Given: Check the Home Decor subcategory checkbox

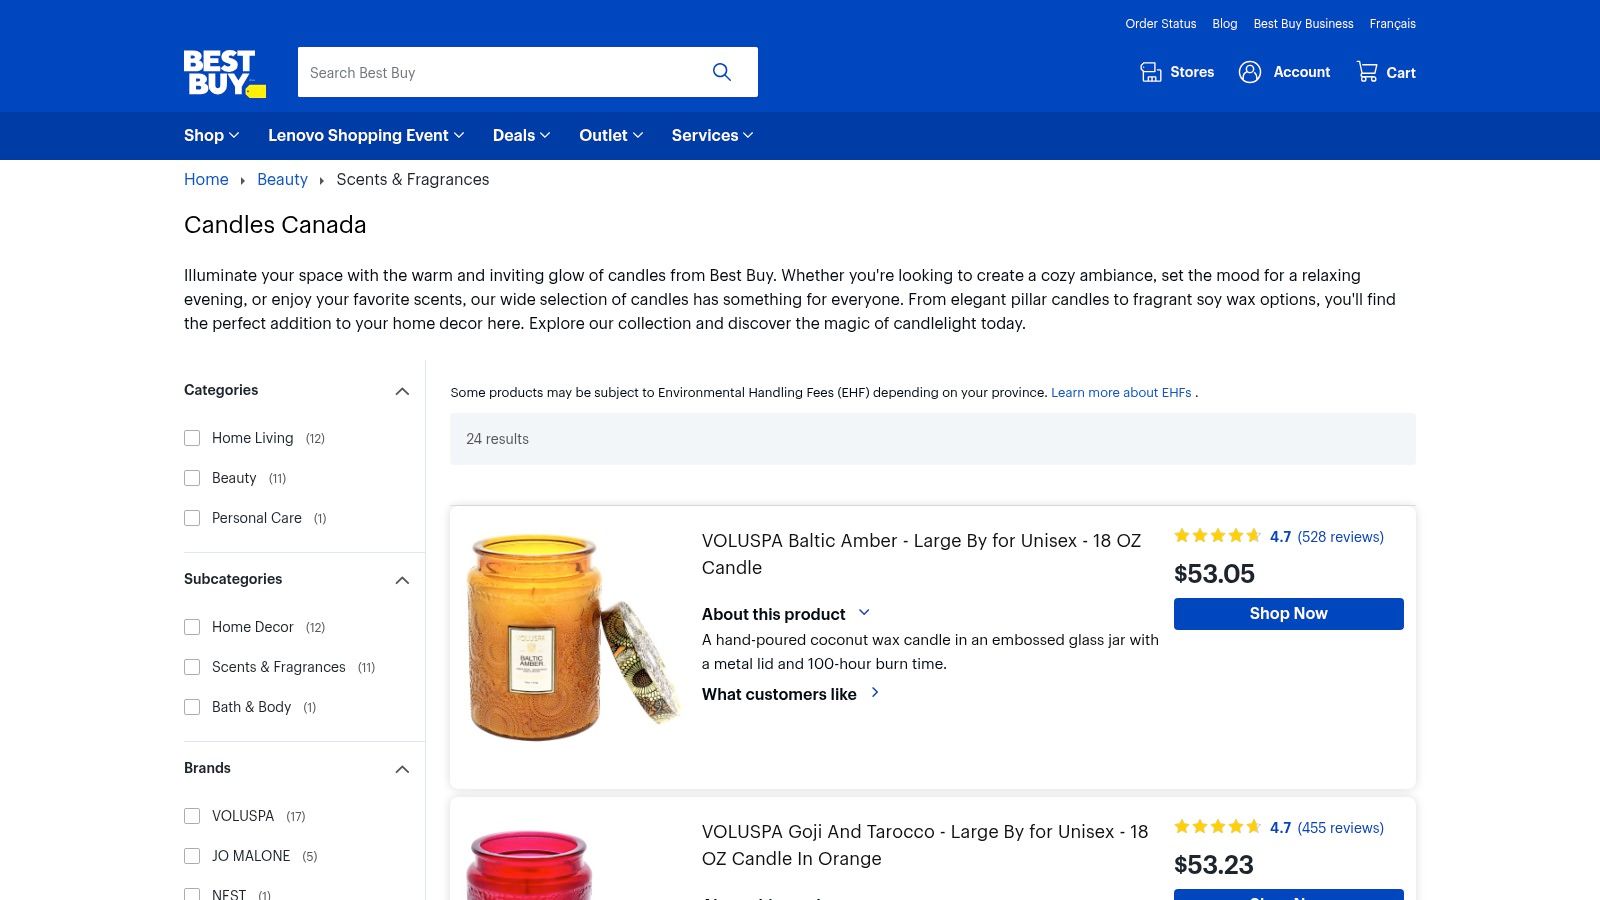Looking at the screenshot, I should pyautogui.click(x=192, y=627).
